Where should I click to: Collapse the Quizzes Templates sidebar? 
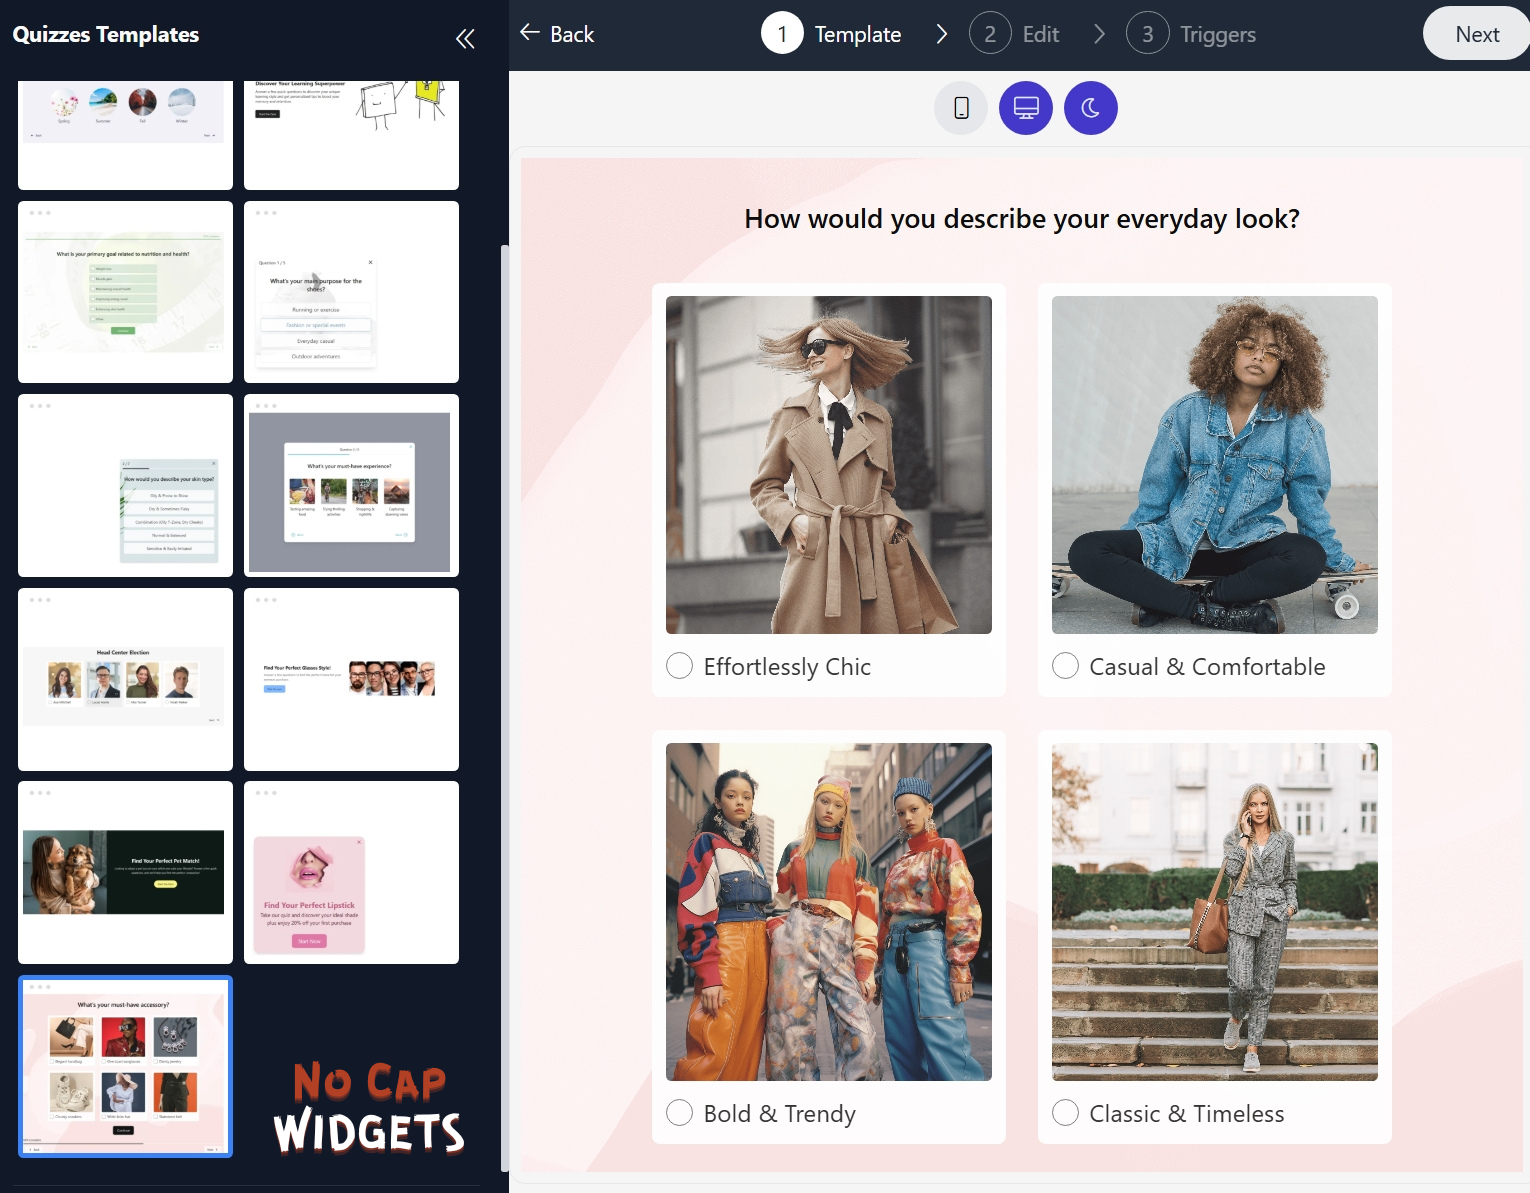[465, 39]
